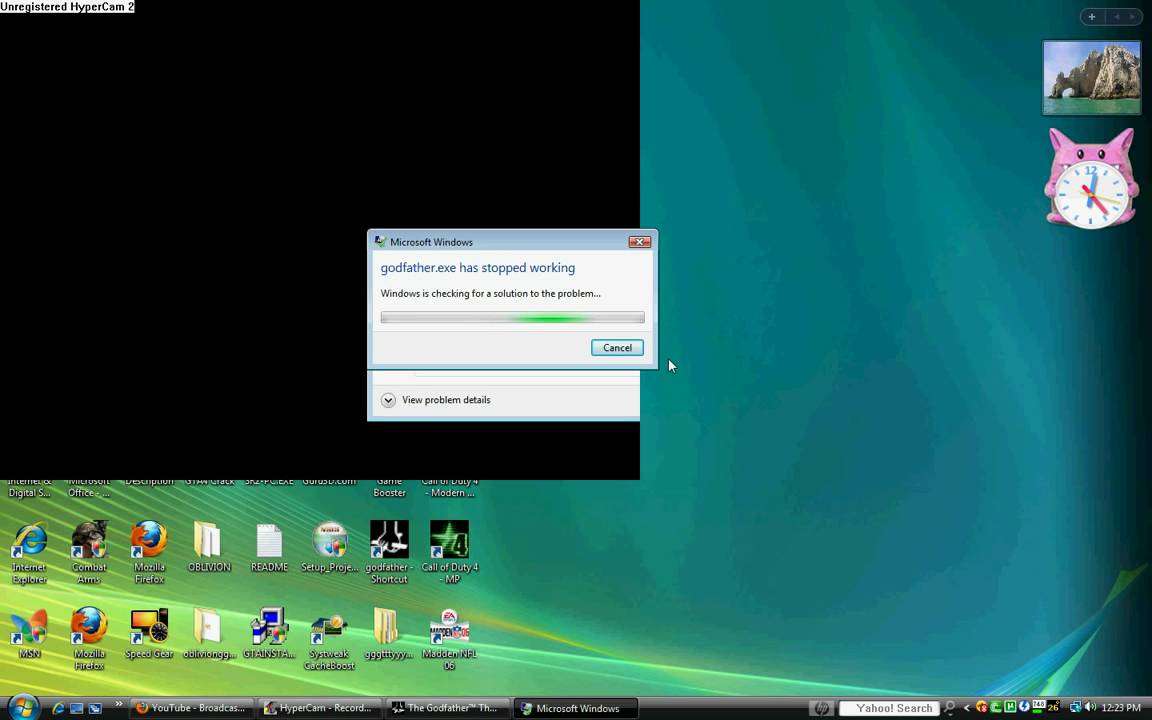Click the yellow 26 temperature tray icon
1152x720 pixels.
(1053, 708)
